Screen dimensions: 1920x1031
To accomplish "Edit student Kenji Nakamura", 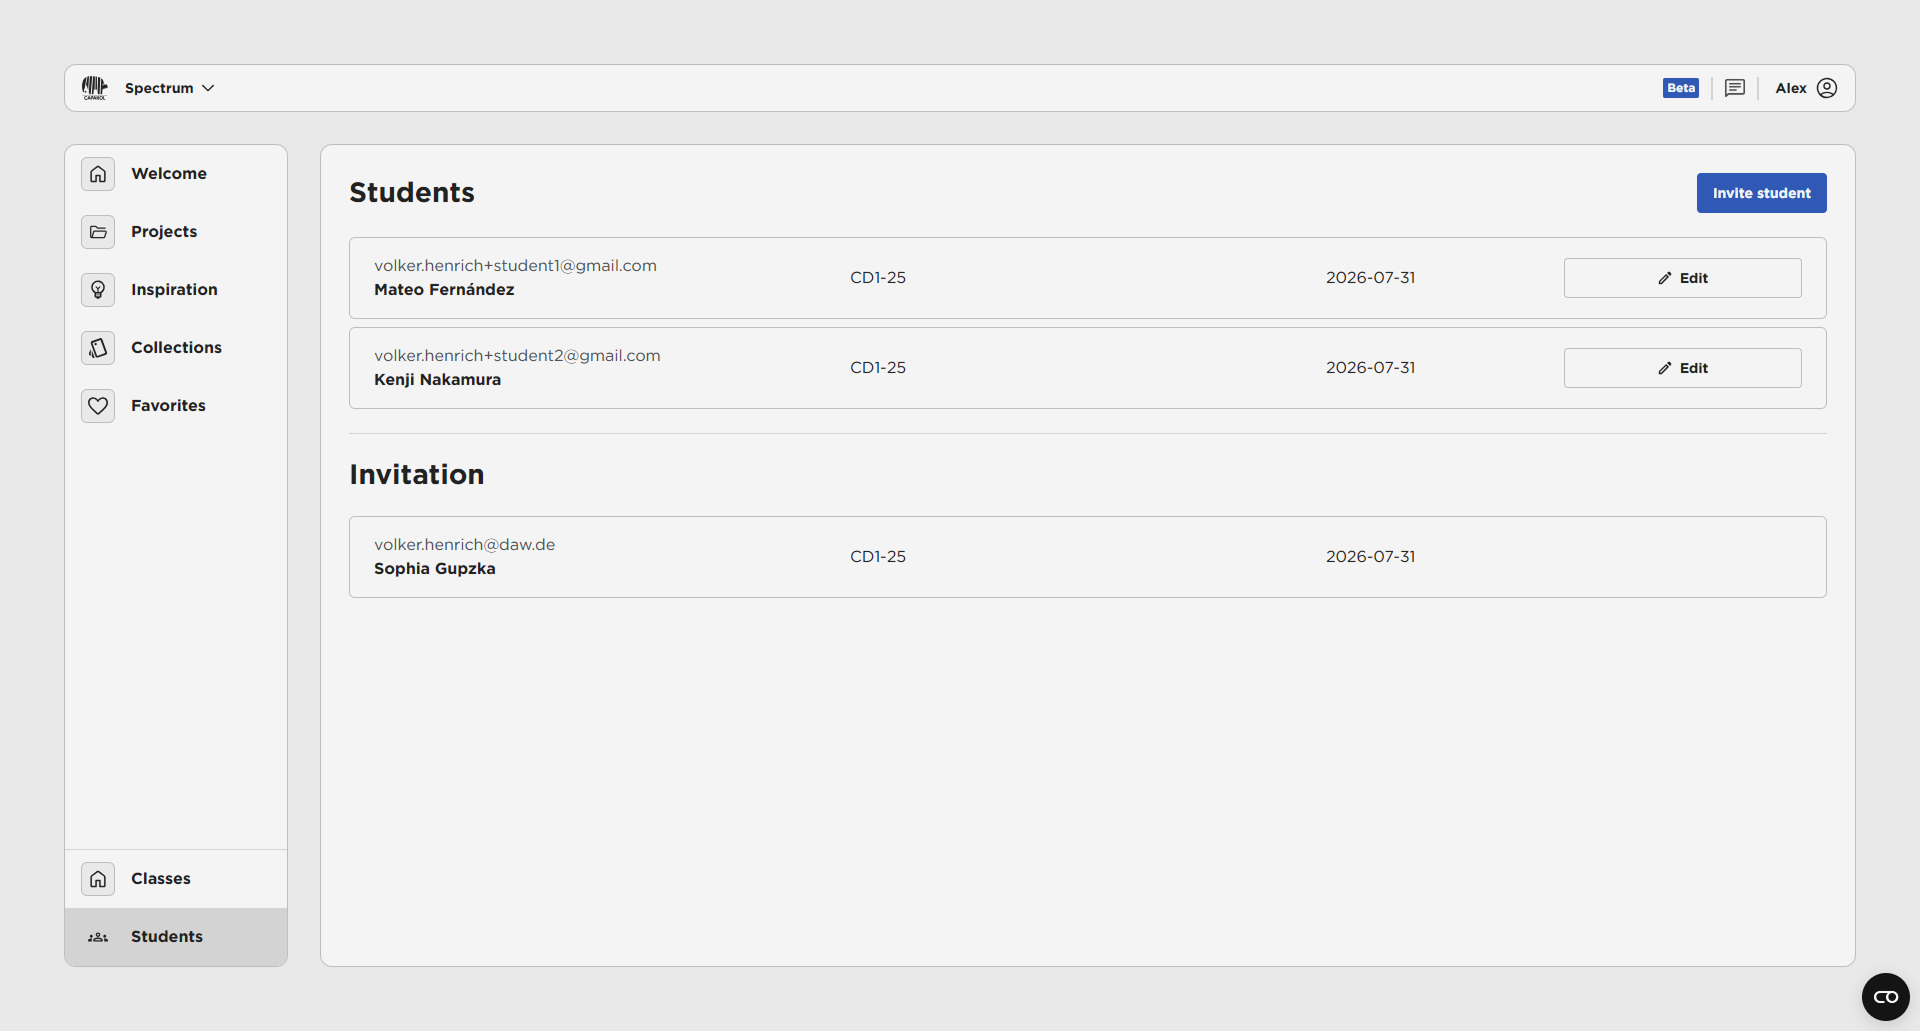I will [x=1682, y=368].
